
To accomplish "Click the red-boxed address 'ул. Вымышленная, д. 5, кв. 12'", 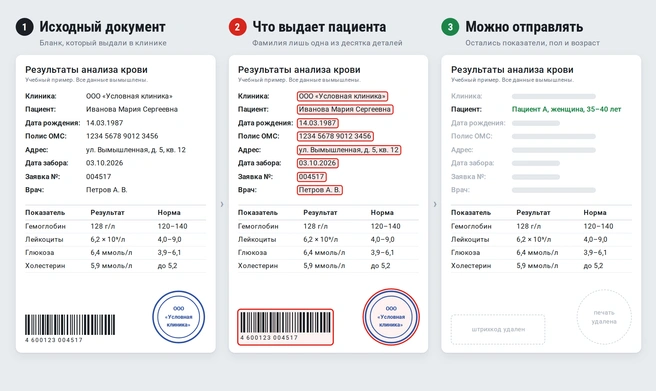I will [349, 150].
